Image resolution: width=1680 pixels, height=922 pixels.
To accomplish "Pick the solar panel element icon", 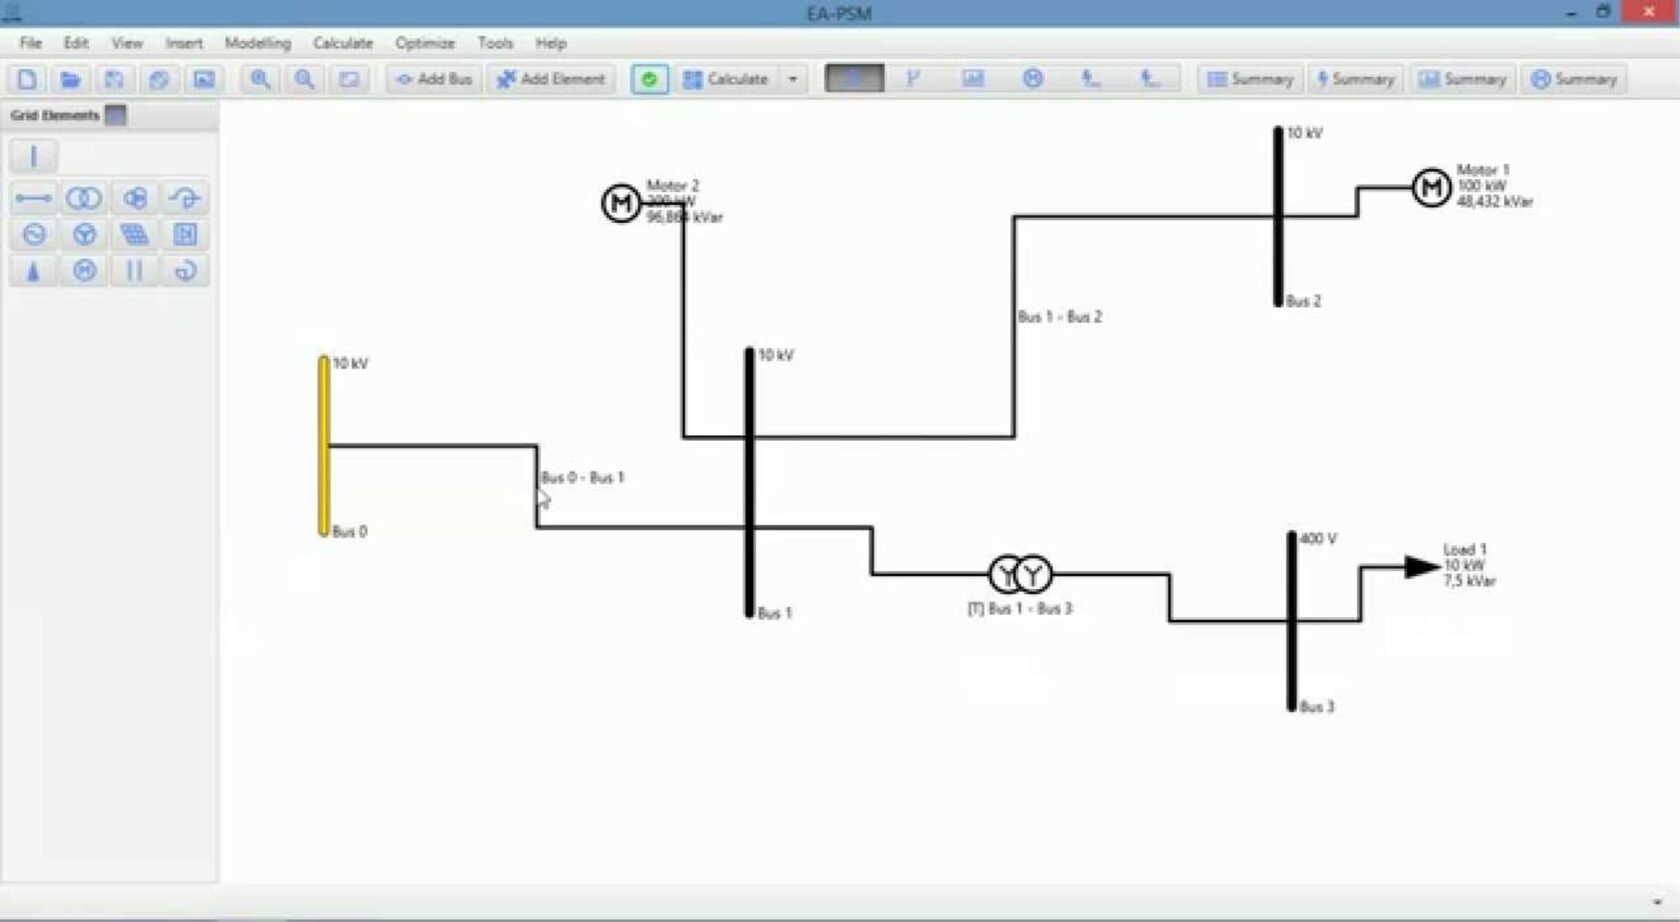I will (134, 235).
